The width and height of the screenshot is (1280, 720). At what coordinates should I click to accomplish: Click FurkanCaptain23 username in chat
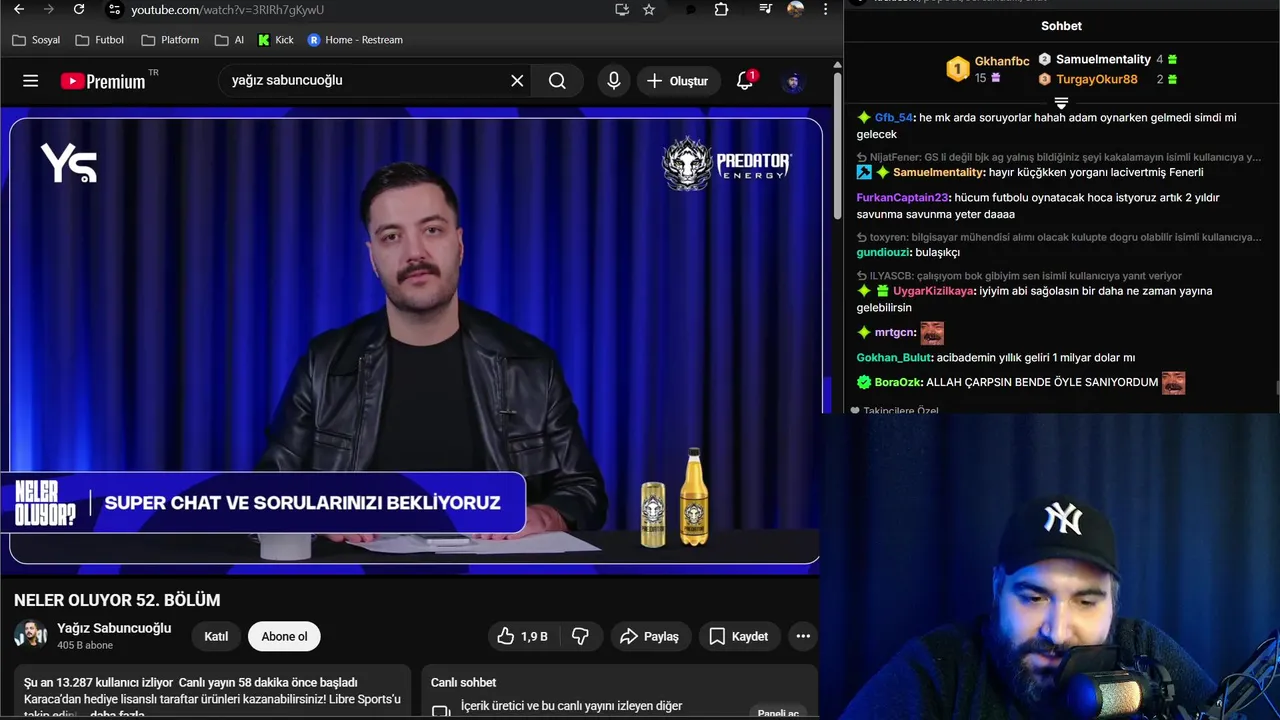pyautogui.click(x=902, y=197)
